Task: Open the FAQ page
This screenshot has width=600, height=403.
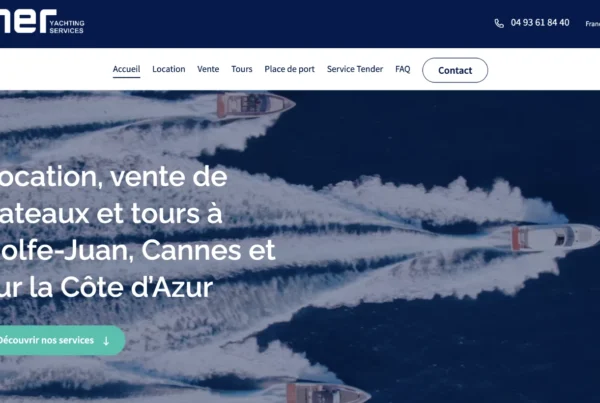Action: [x=403, y=69]
